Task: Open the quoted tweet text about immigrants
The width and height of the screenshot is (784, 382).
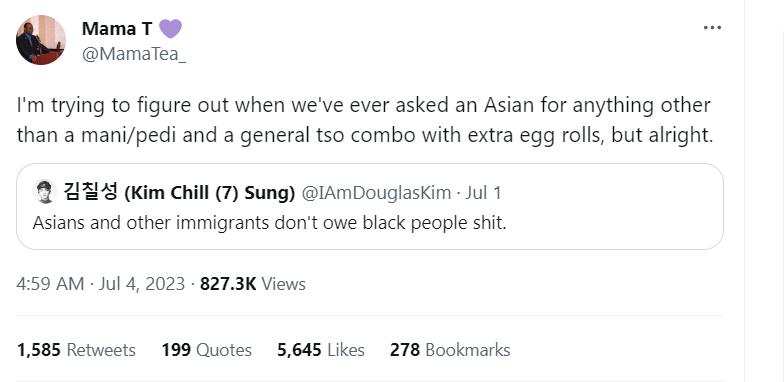Action: (x=270, y=222)
